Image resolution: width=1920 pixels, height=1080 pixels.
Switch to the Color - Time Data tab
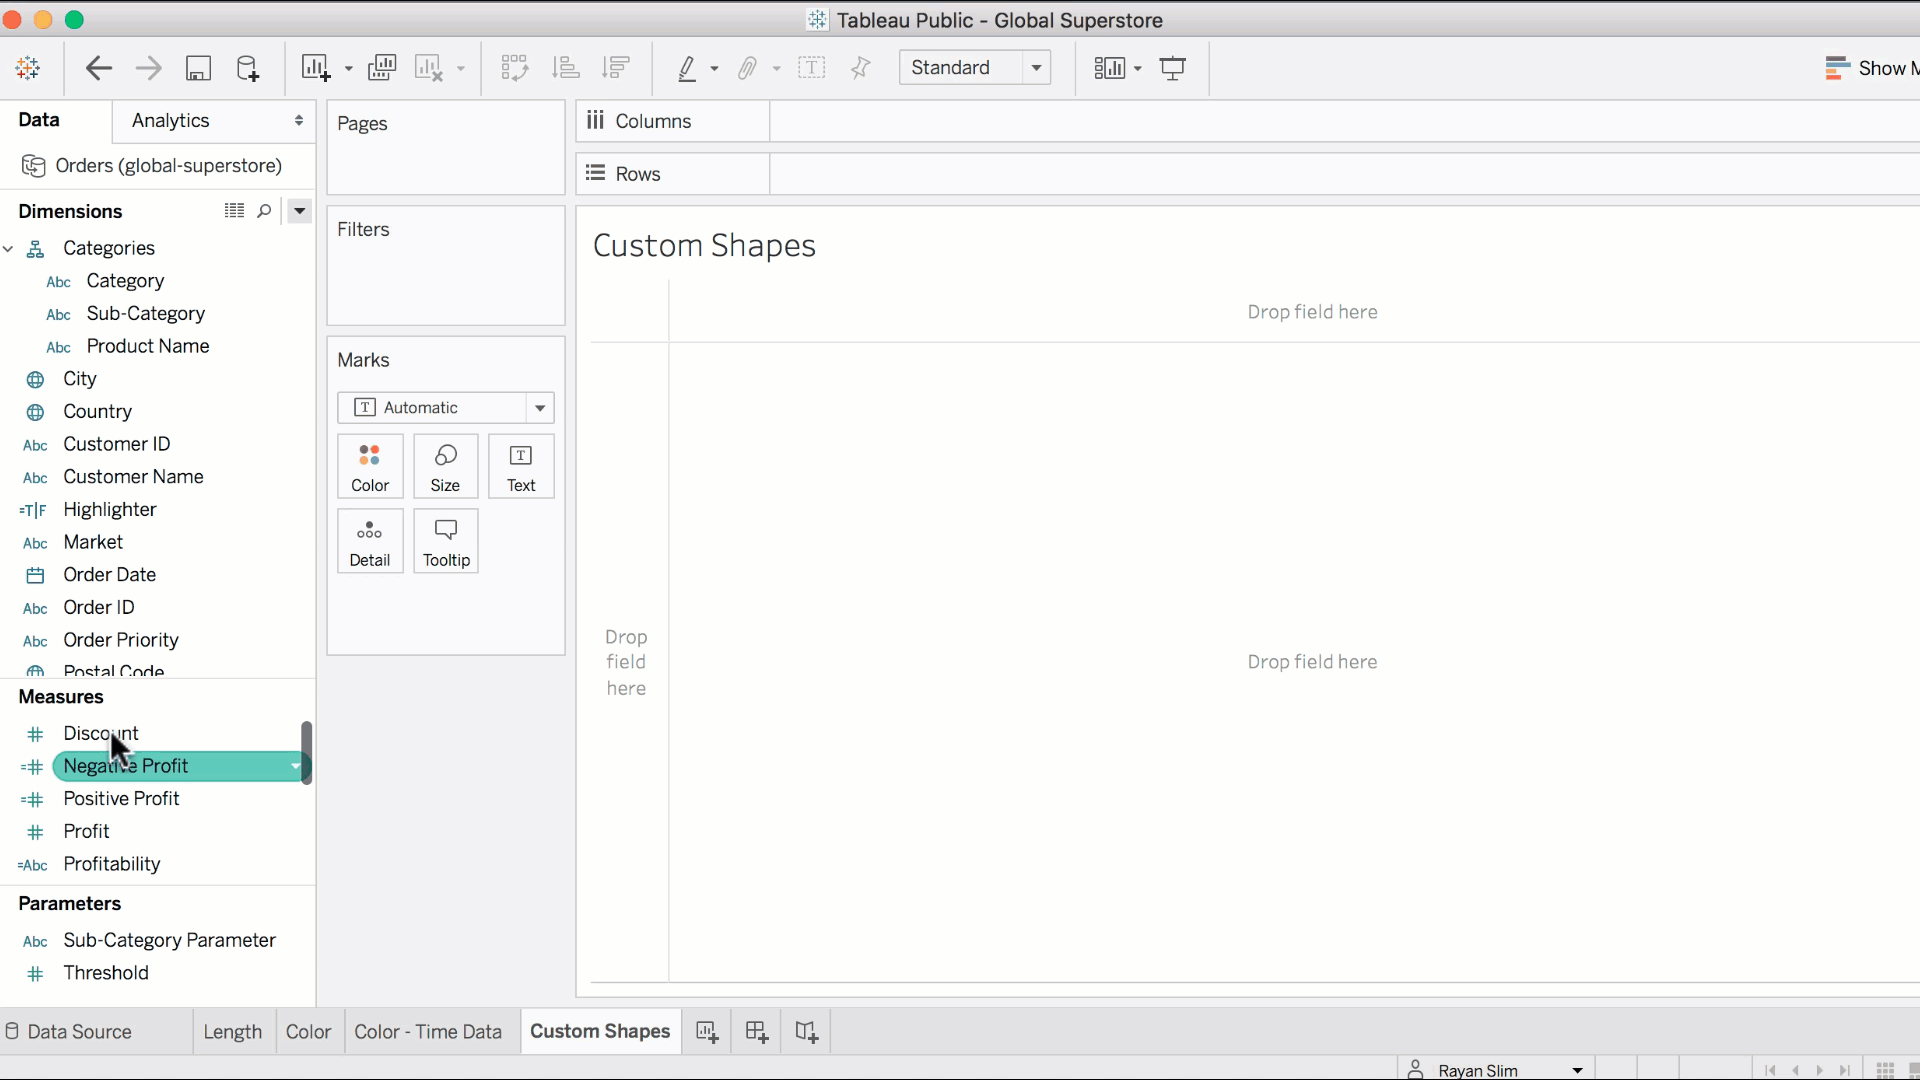click(428, 1032)
